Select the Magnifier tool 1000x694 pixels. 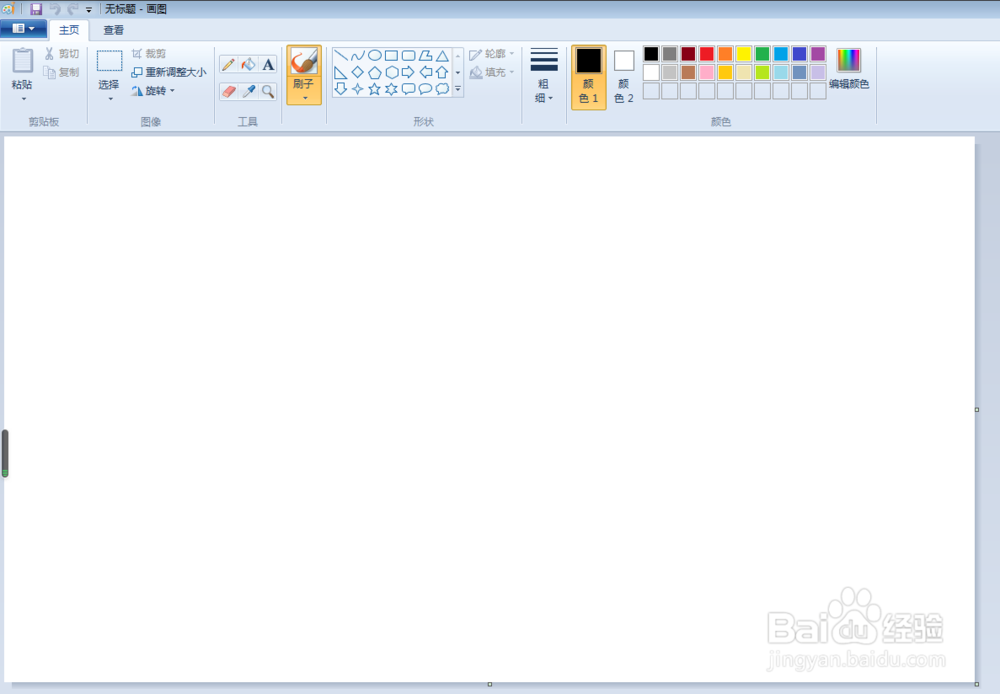click(268, 91)
